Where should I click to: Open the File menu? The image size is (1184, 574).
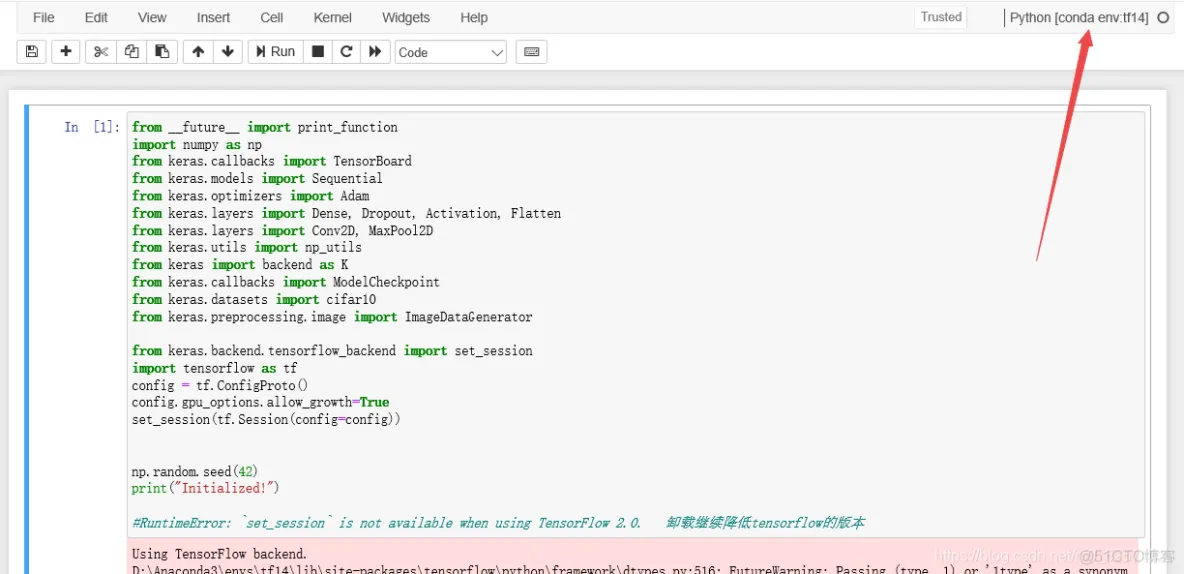(44, 17)
